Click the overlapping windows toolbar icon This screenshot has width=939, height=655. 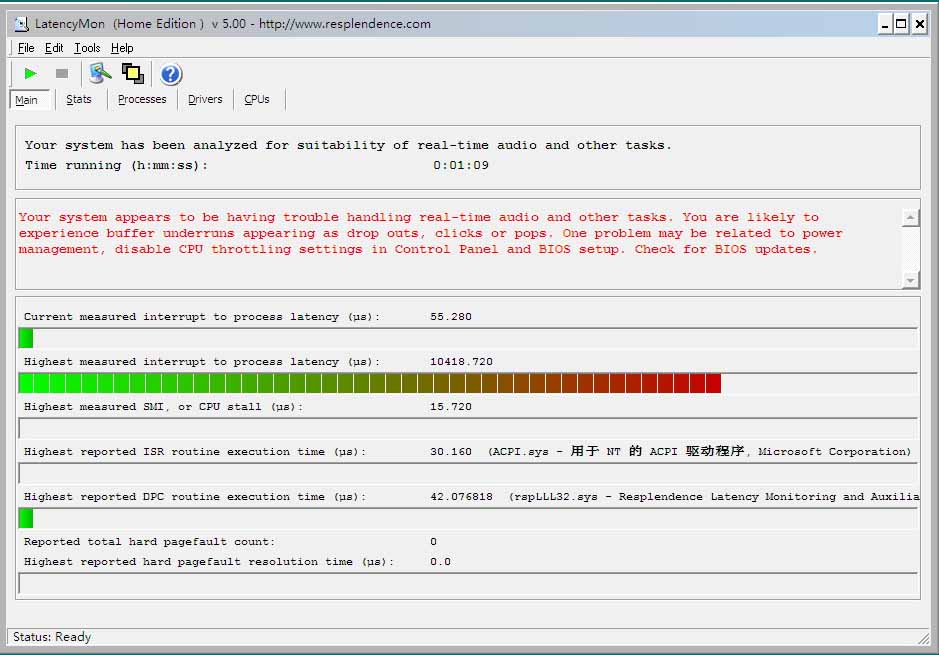[132, 74]
